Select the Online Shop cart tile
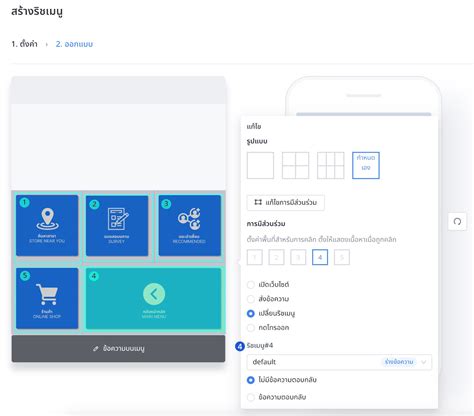Viewport: 474px width, 416px height. click(x=47, y=298)
